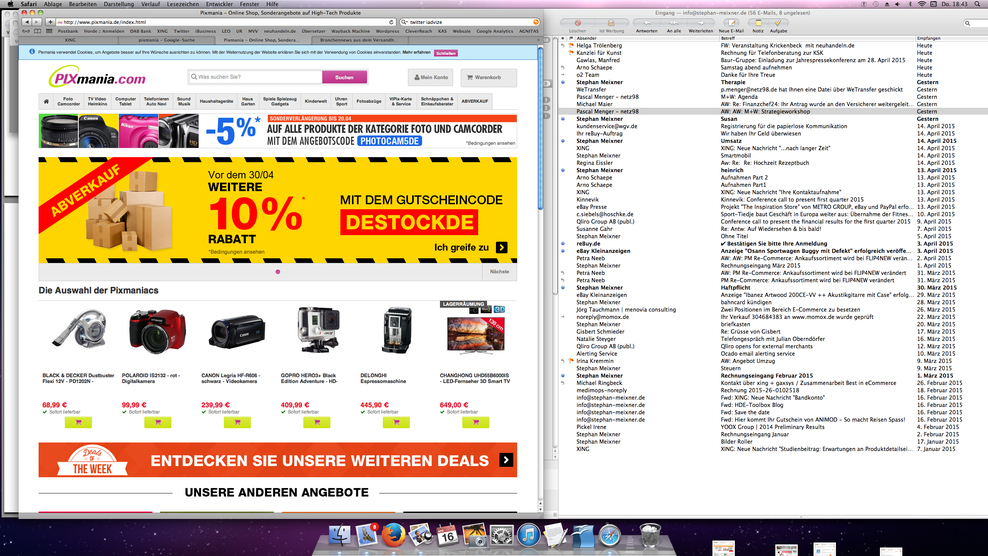
Task: Switch to Branchennews aus dem Versandh... tab
Action: coord(358,40)
